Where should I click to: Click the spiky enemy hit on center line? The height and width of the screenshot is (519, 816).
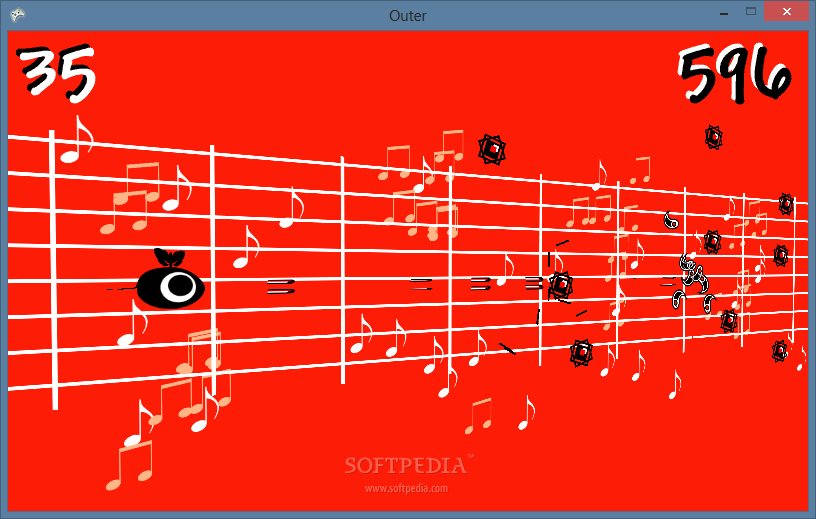tap(561, 285)
